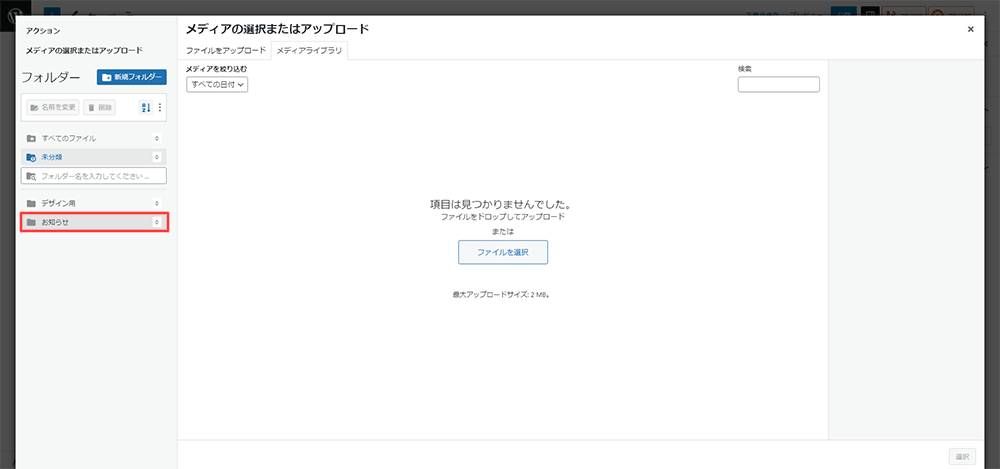1000x469 pixels.
Task: Focus the 検索 media search box
Action: click(779, 84)
